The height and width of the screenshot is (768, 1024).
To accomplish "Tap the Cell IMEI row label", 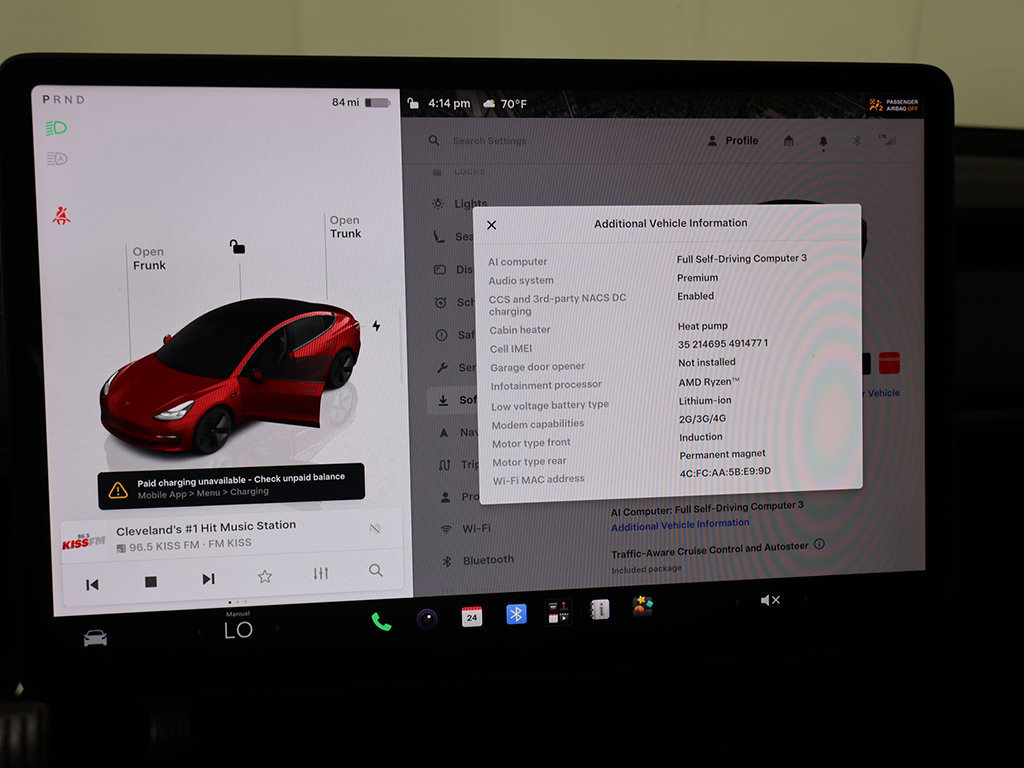I will (511, 349).
